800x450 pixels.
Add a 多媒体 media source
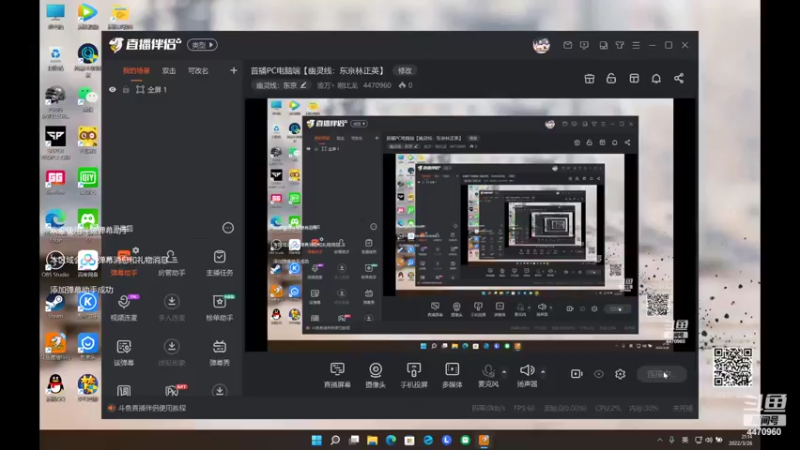452,374
